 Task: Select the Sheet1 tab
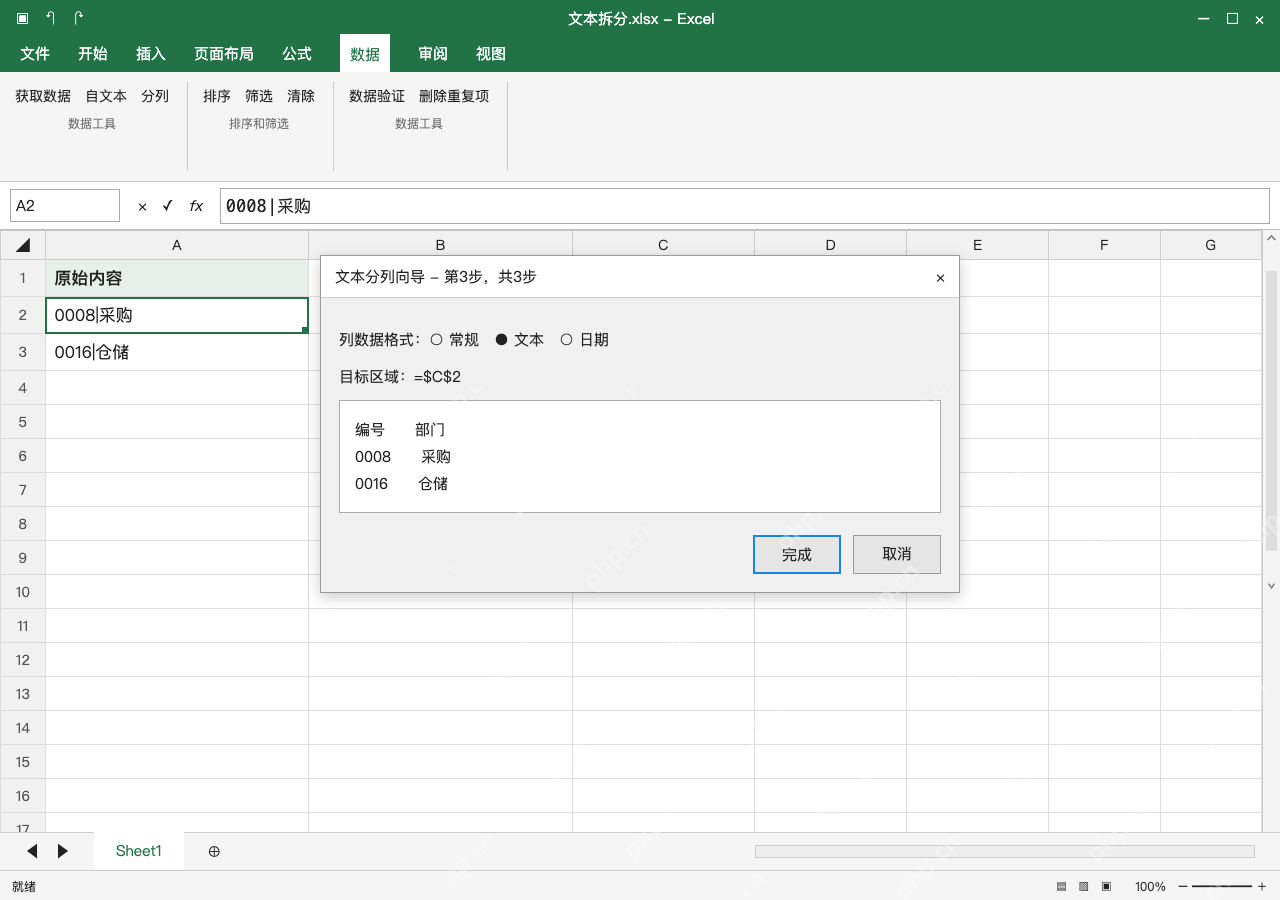(x=139, y=851)
